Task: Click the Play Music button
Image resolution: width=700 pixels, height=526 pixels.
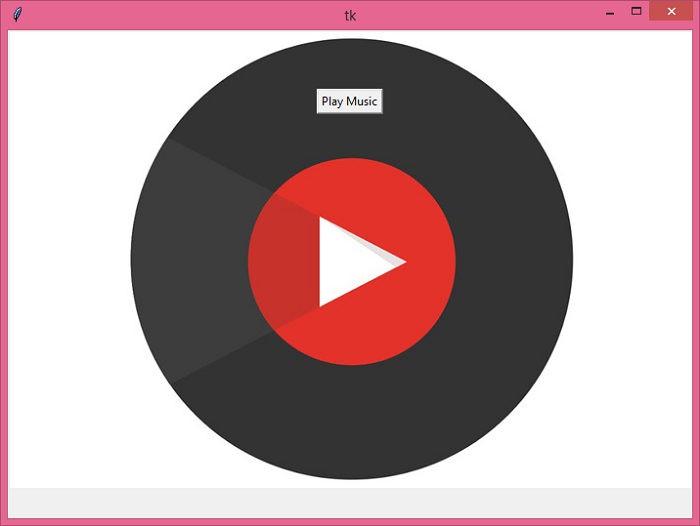Action: click(350, 101)
